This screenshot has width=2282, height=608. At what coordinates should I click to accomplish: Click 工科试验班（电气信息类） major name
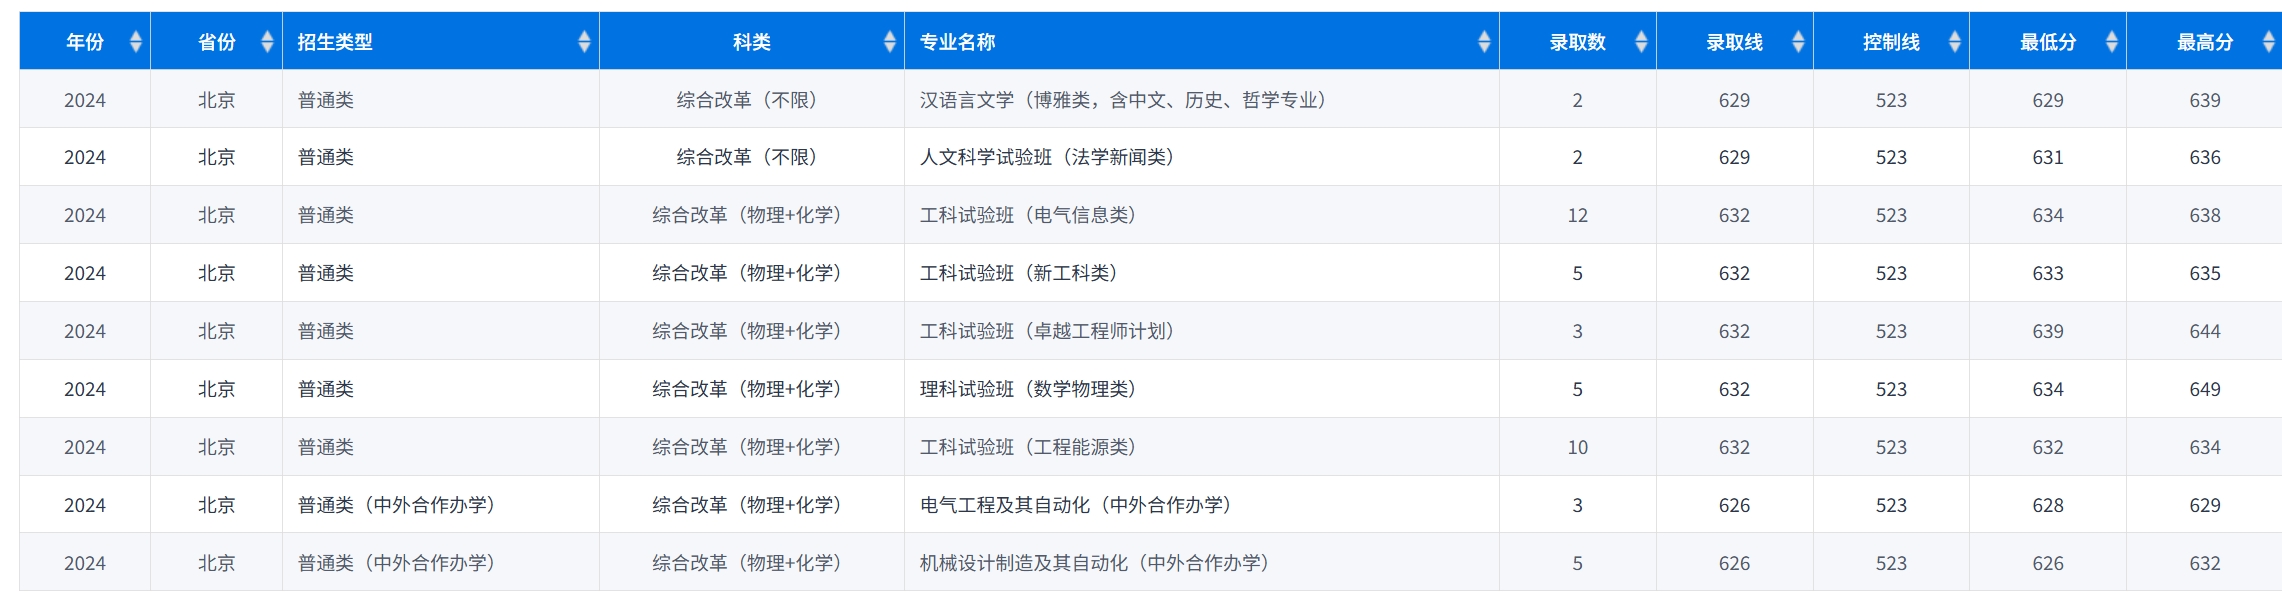(x=1027, y=215)
